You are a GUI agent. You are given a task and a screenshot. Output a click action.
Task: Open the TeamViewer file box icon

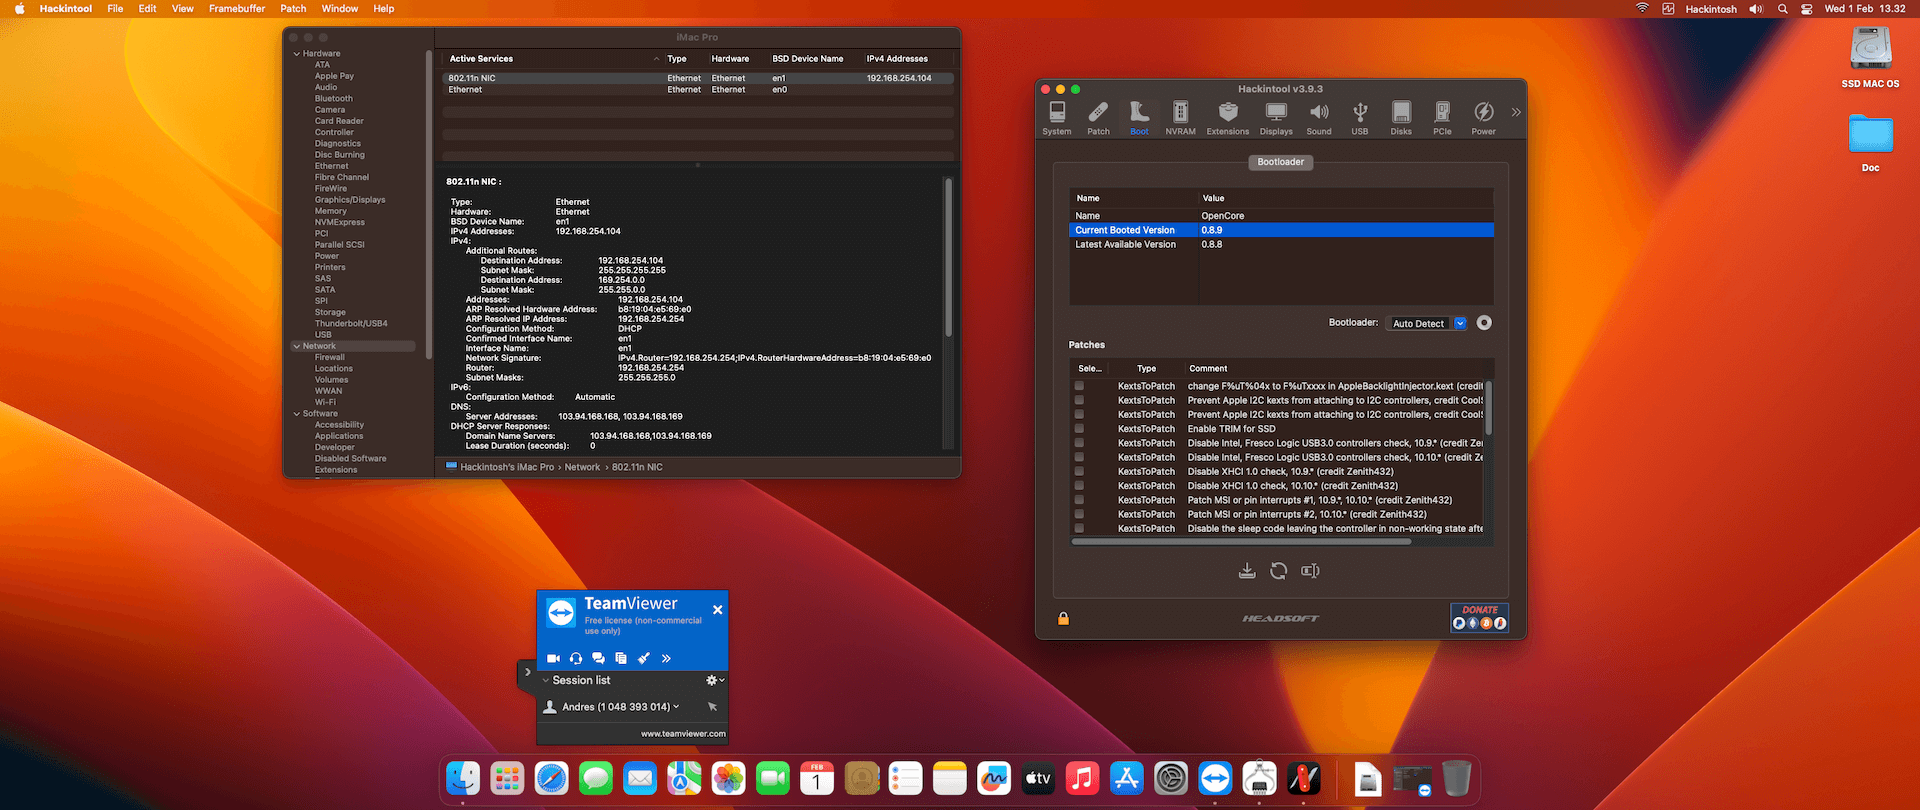621,658
